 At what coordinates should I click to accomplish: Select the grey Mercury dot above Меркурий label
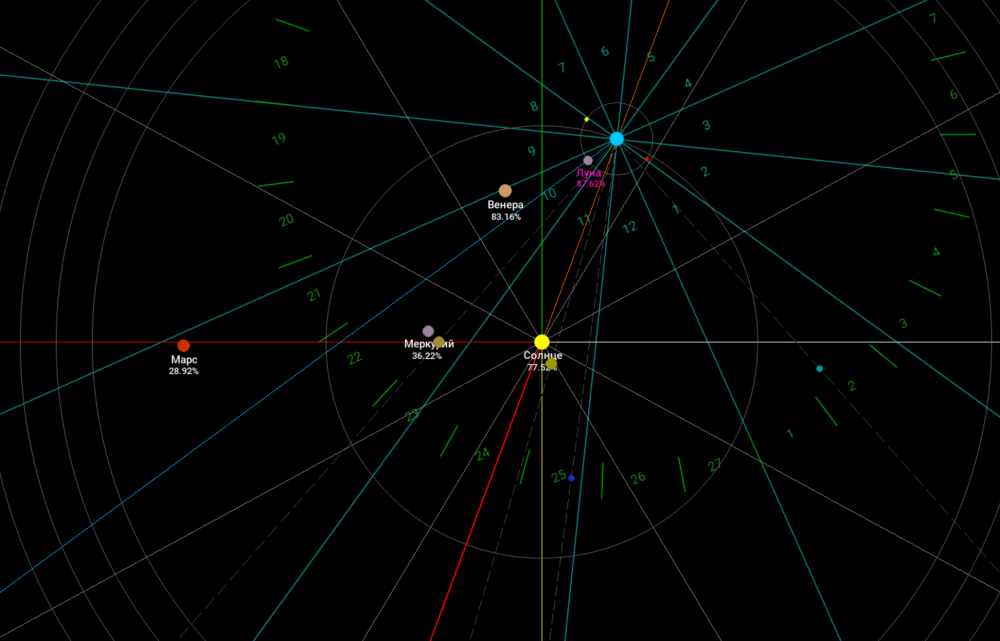[x=428, y=331]
